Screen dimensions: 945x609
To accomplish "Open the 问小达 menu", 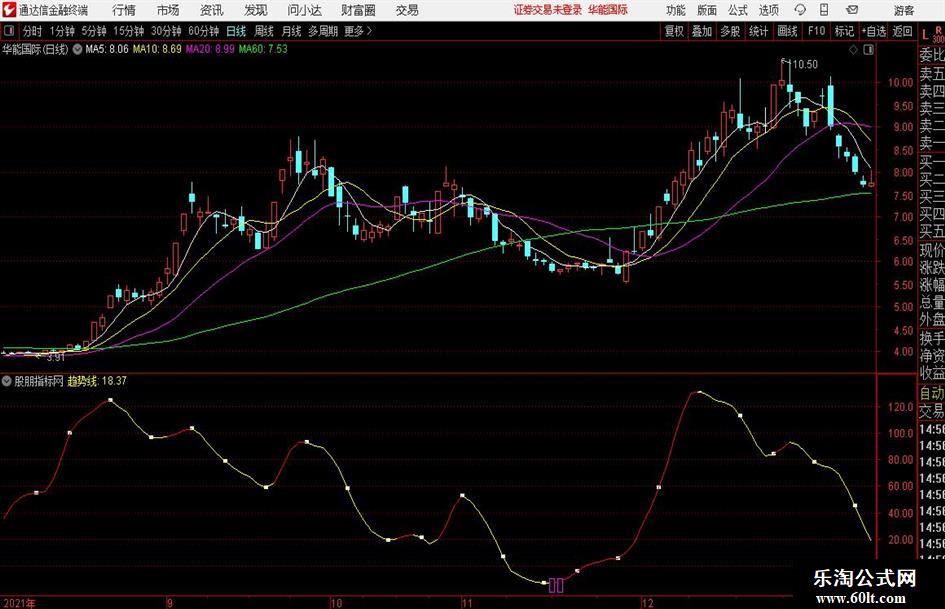I will point(304,10).
